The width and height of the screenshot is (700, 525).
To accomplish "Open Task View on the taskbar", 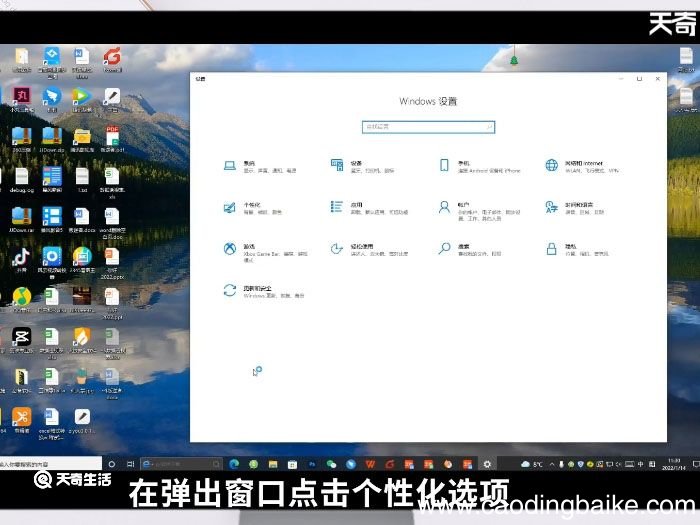I will click(x=130, y=464).
